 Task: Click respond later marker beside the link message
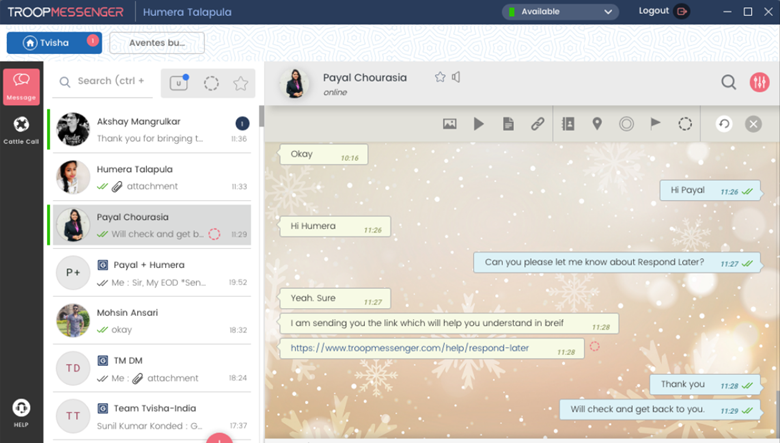click(594, 346)
